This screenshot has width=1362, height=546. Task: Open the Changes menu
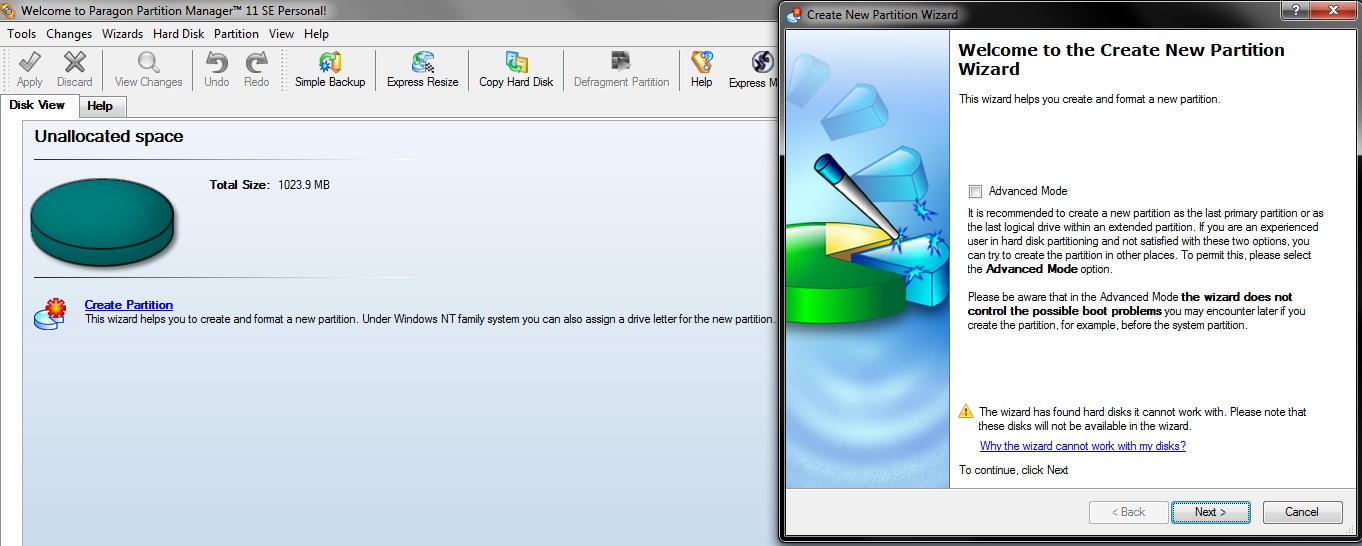tap(69, 34)
